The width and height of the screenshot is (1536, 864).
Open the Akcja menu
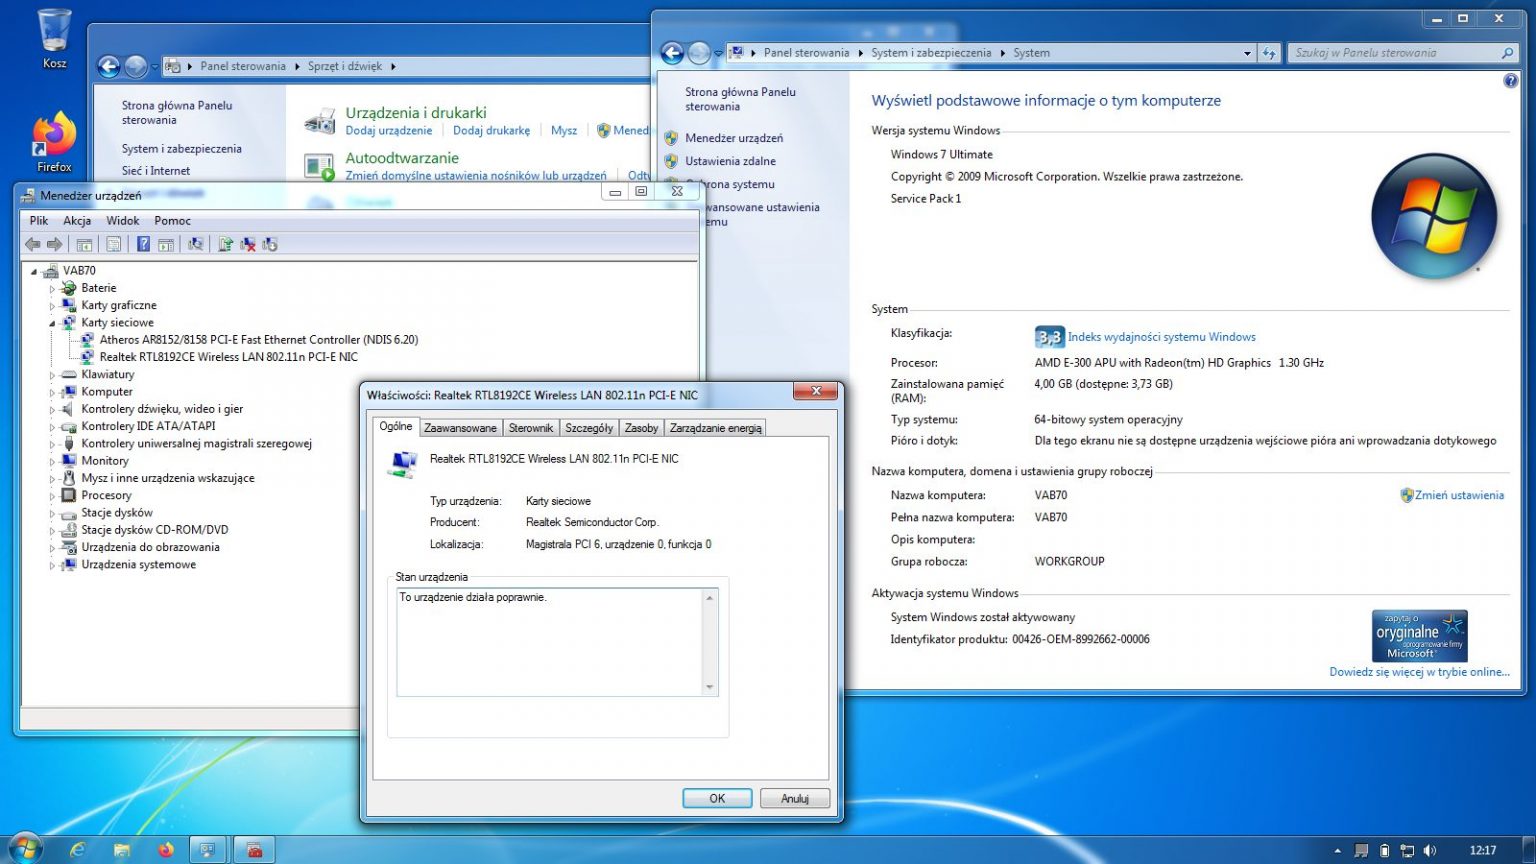click(77, 220)
